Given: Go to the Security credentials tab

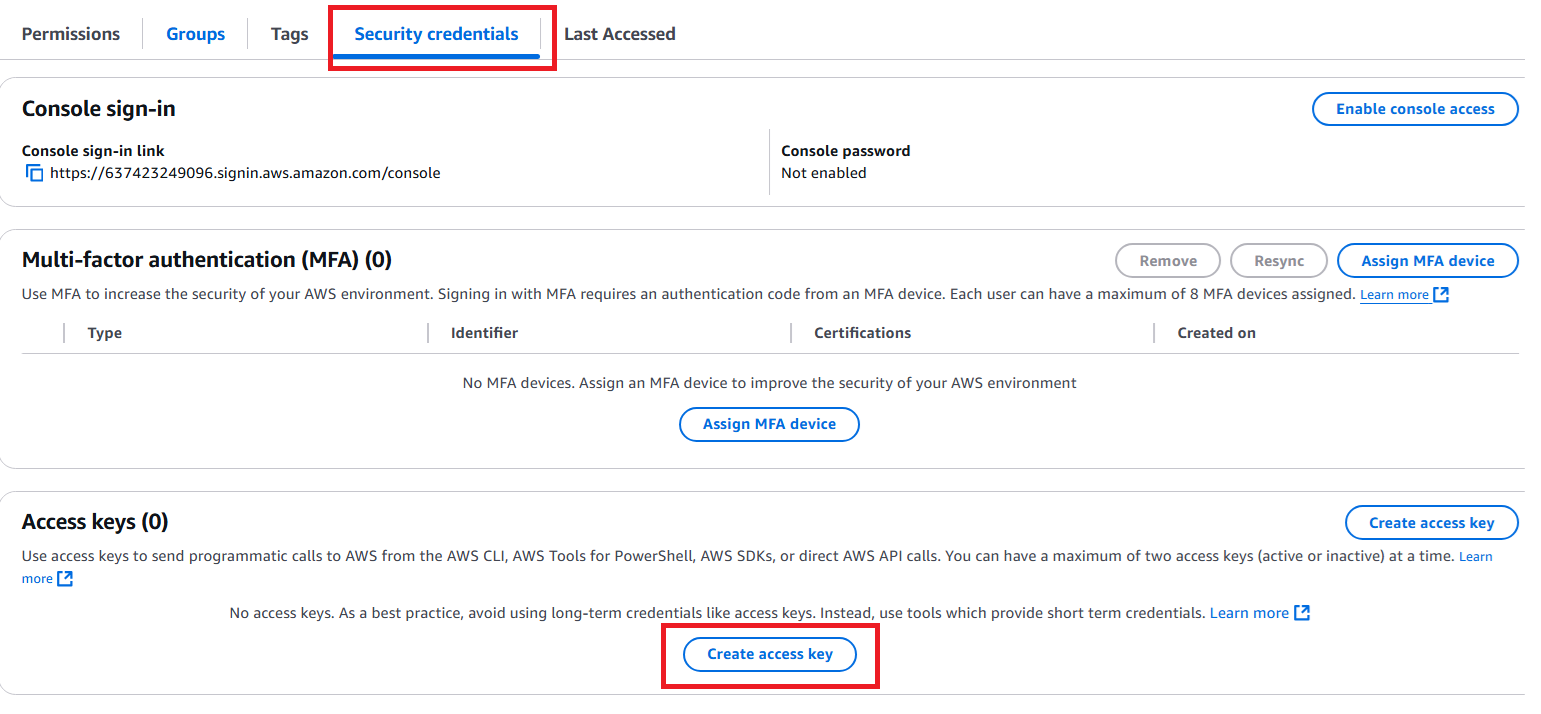Looking at the screenshot, I should (x=436, y=34).
